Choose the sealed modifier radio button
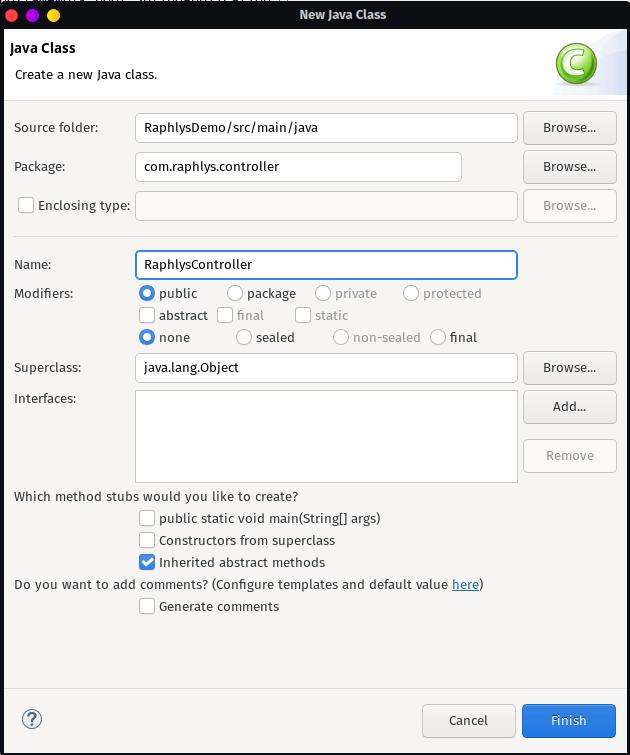Image resolution: width=630 pixels, height=755 pixels. [x=243, y=337]
